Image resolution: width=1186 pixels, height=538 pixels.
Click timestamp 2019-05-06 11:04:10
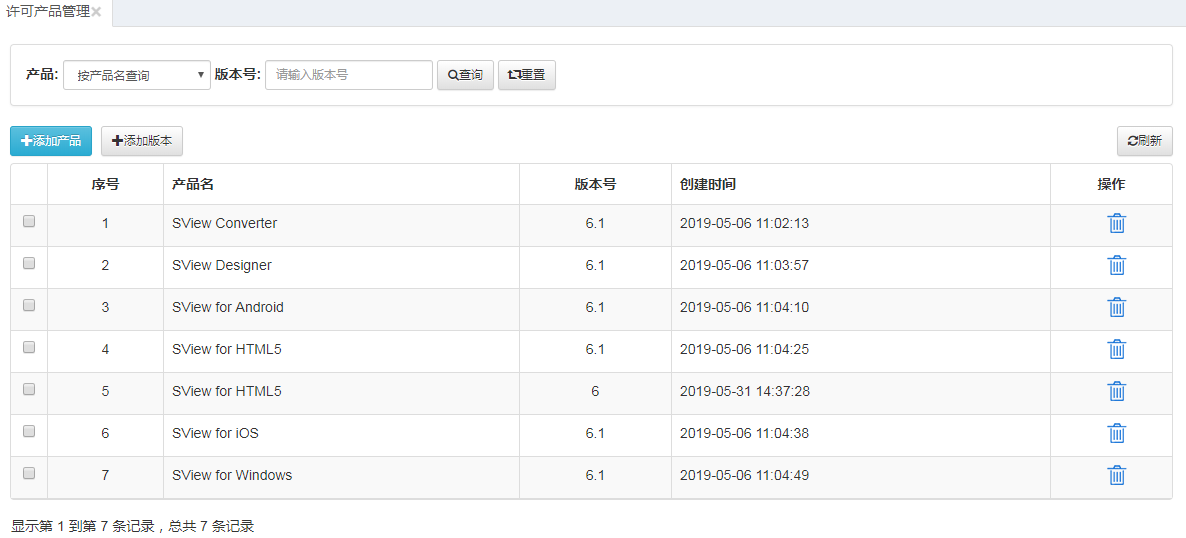coord(745,307)
